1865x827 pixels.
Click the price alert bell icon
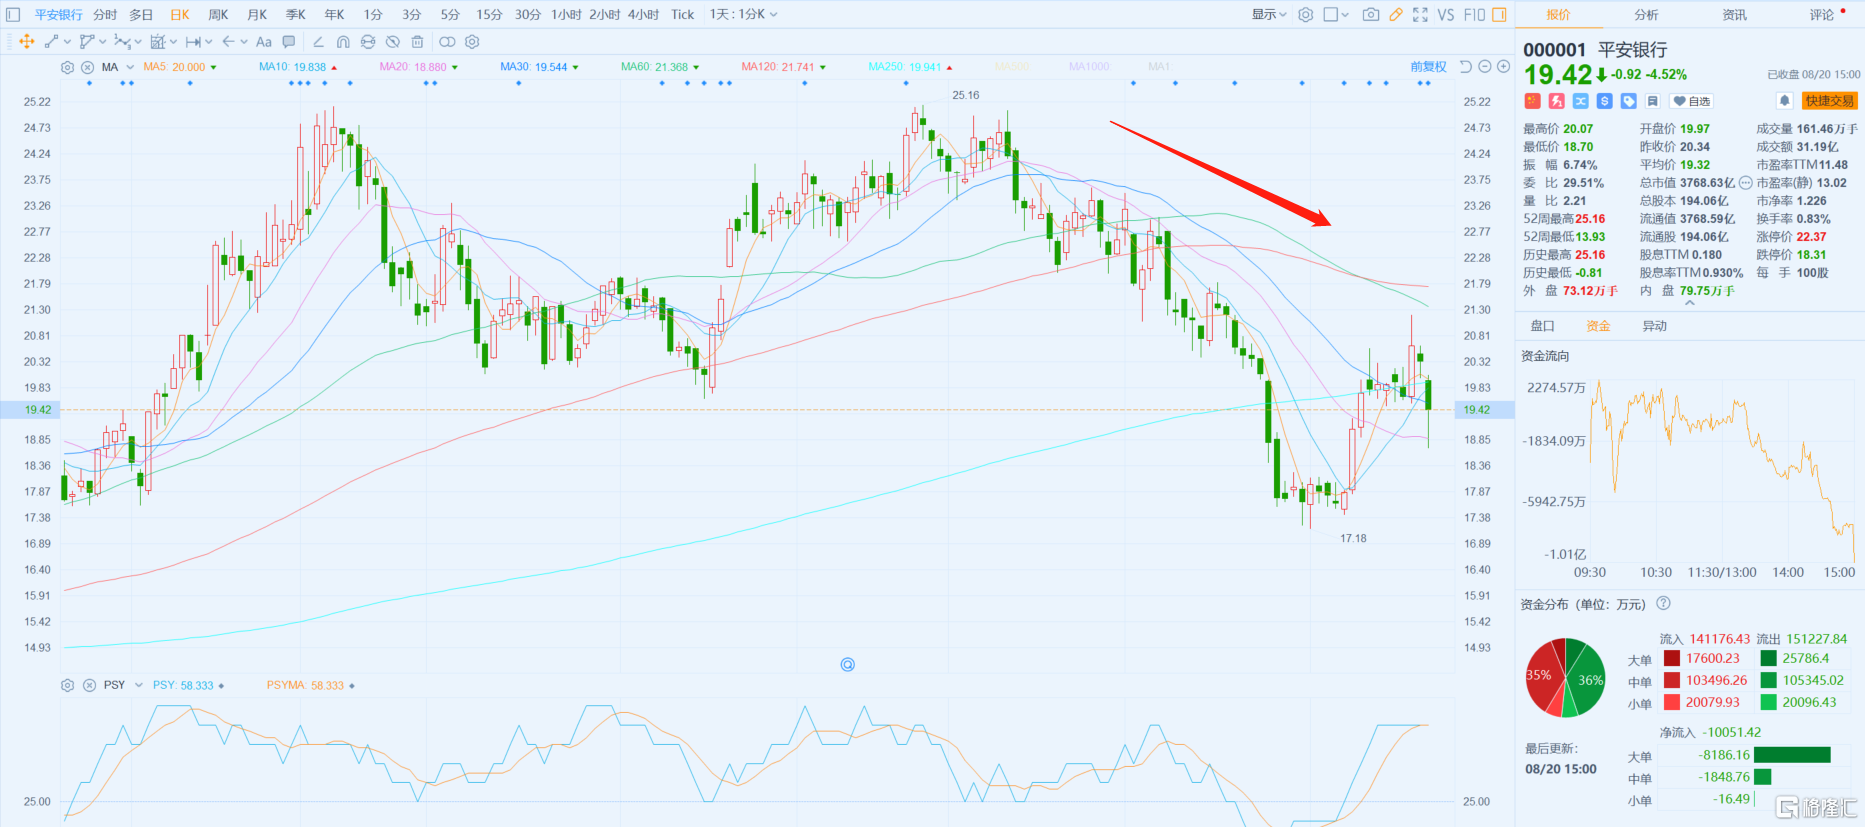coord(1784,101)
